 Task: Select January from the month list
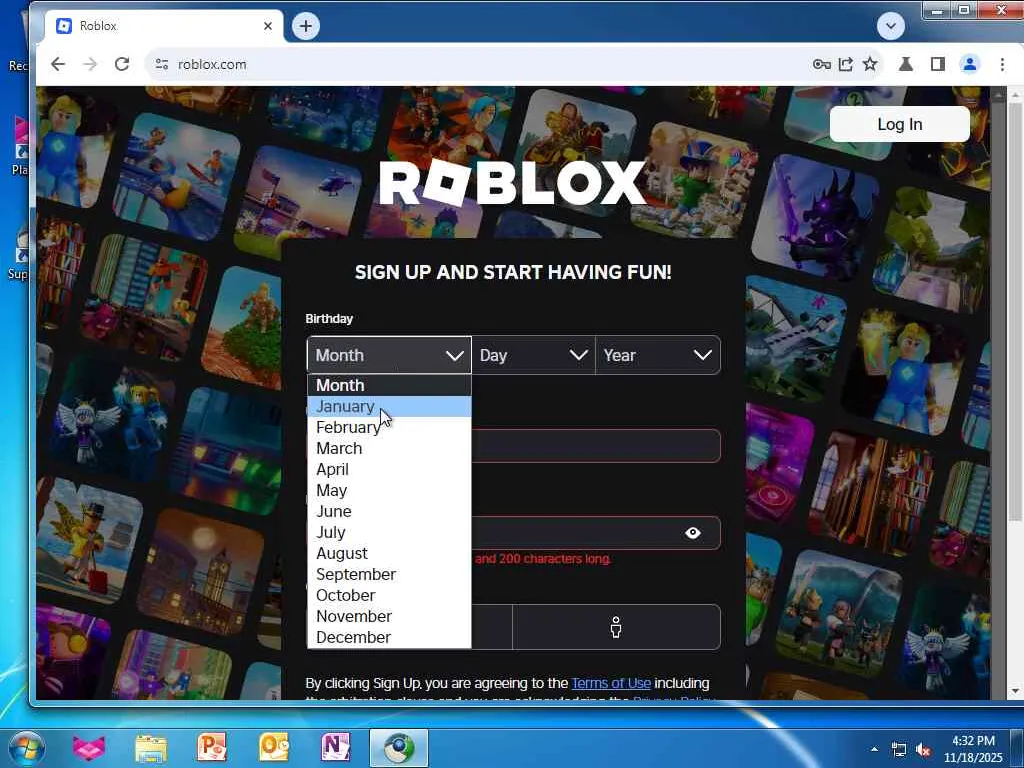(389, 406)
